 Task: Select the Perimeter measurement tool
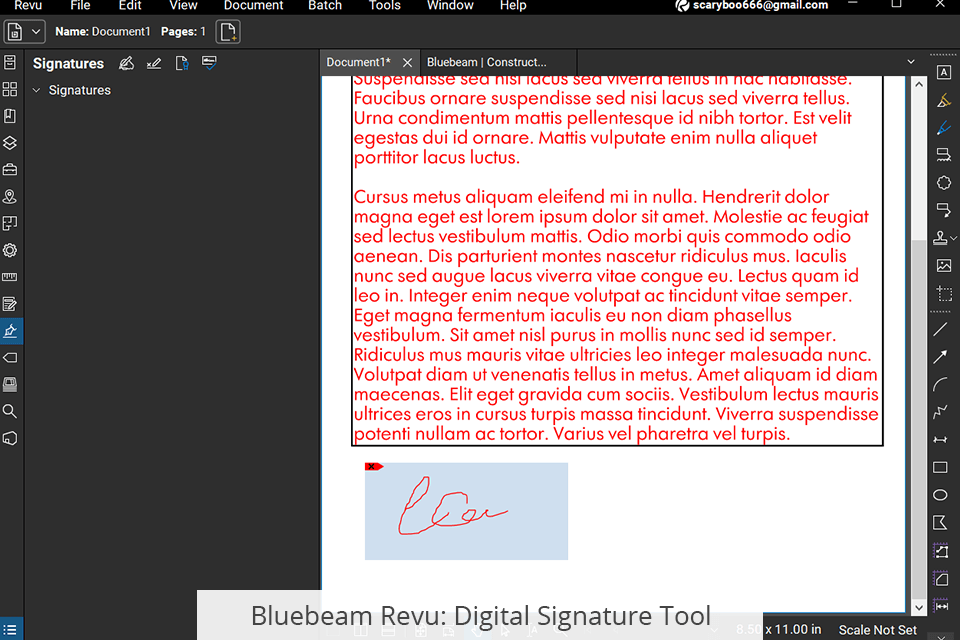point(940,578)
